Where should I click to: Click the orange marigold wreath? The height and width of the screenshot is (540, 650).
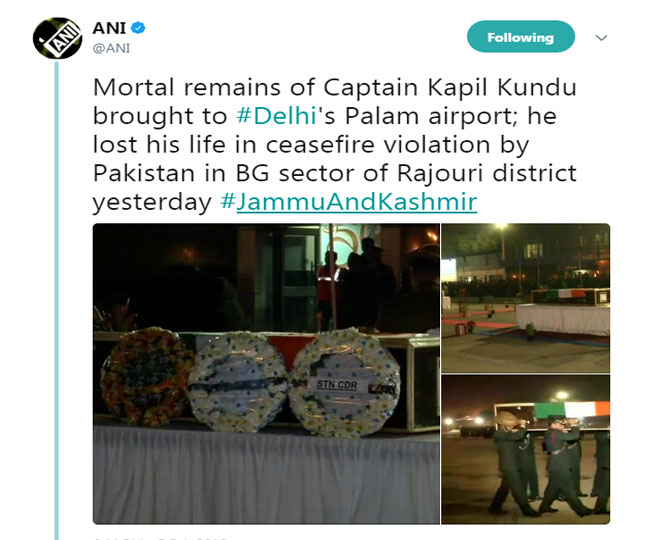tap(146, 376)
